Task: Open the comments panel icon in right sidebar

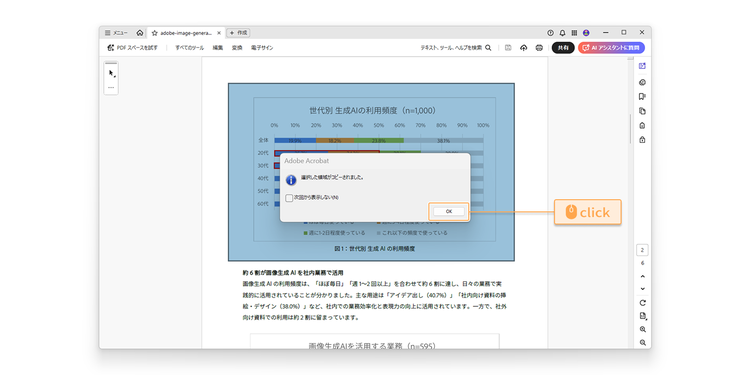Action: (642, 82)
